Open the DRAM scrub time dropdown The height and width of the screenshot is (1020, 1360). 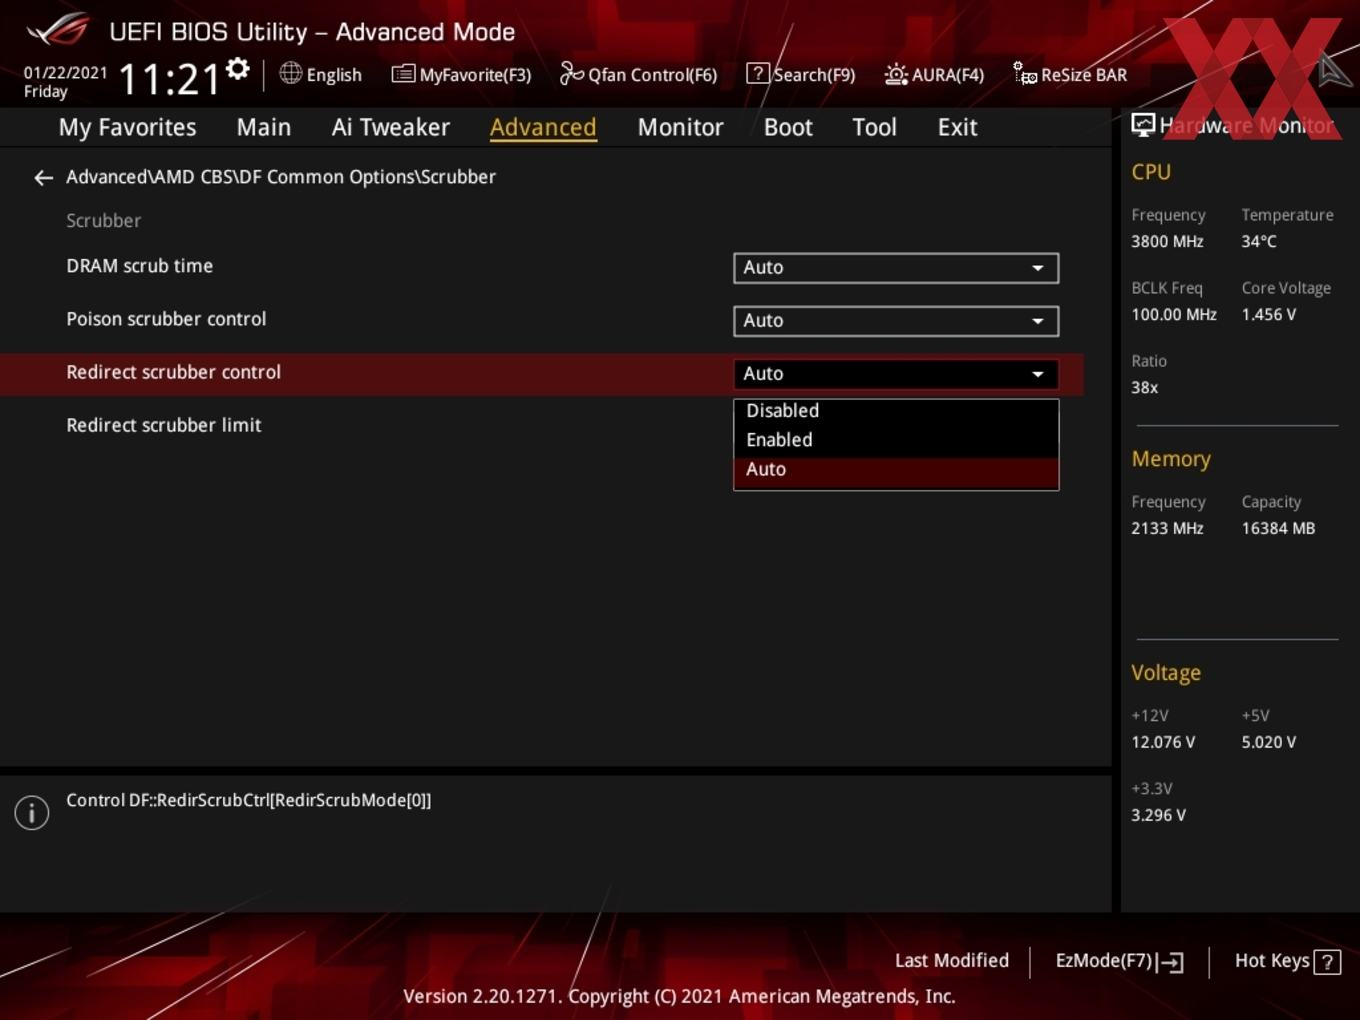[x=896, y=268]
